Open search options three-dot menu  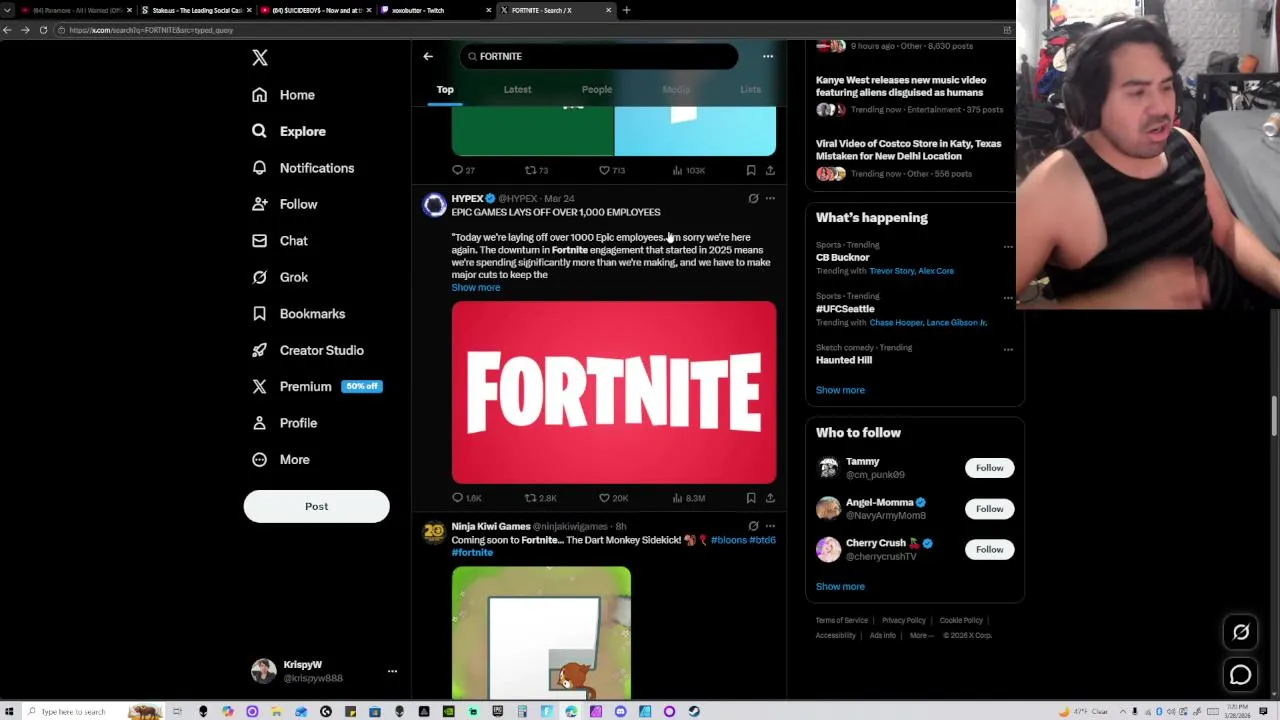click(x=768, y=56)
